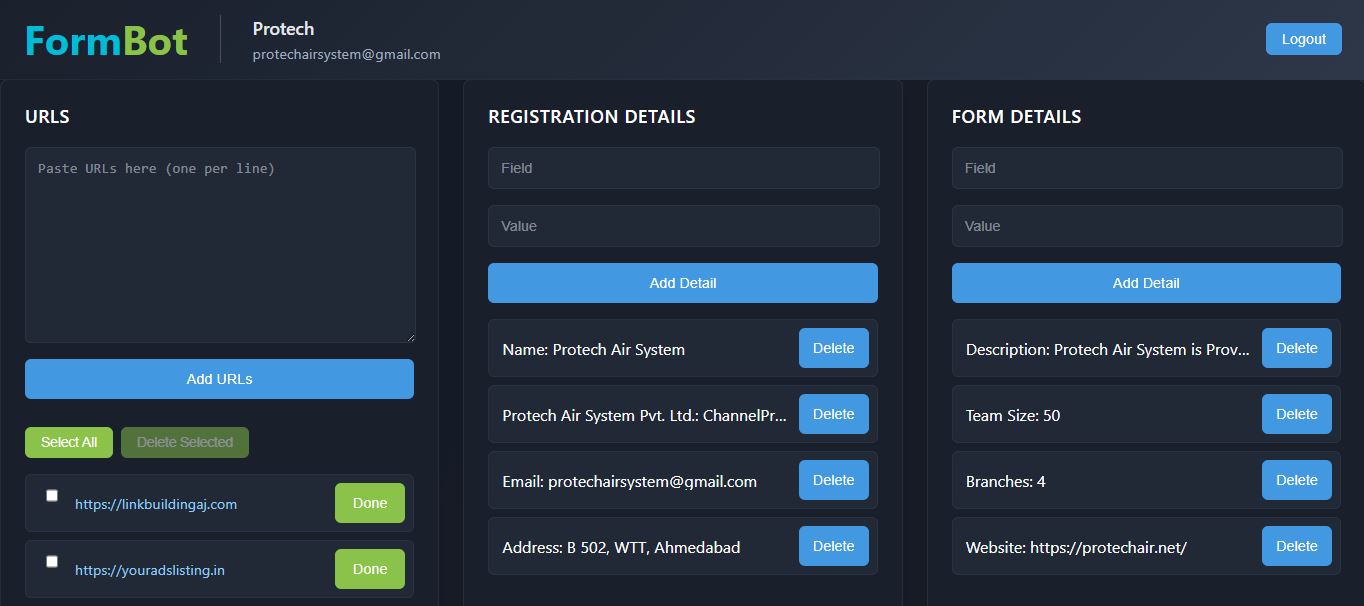Viewport: 1364px width, 606px height.
Task: Focus the Registration Details Field input
Action: (683, 168)
